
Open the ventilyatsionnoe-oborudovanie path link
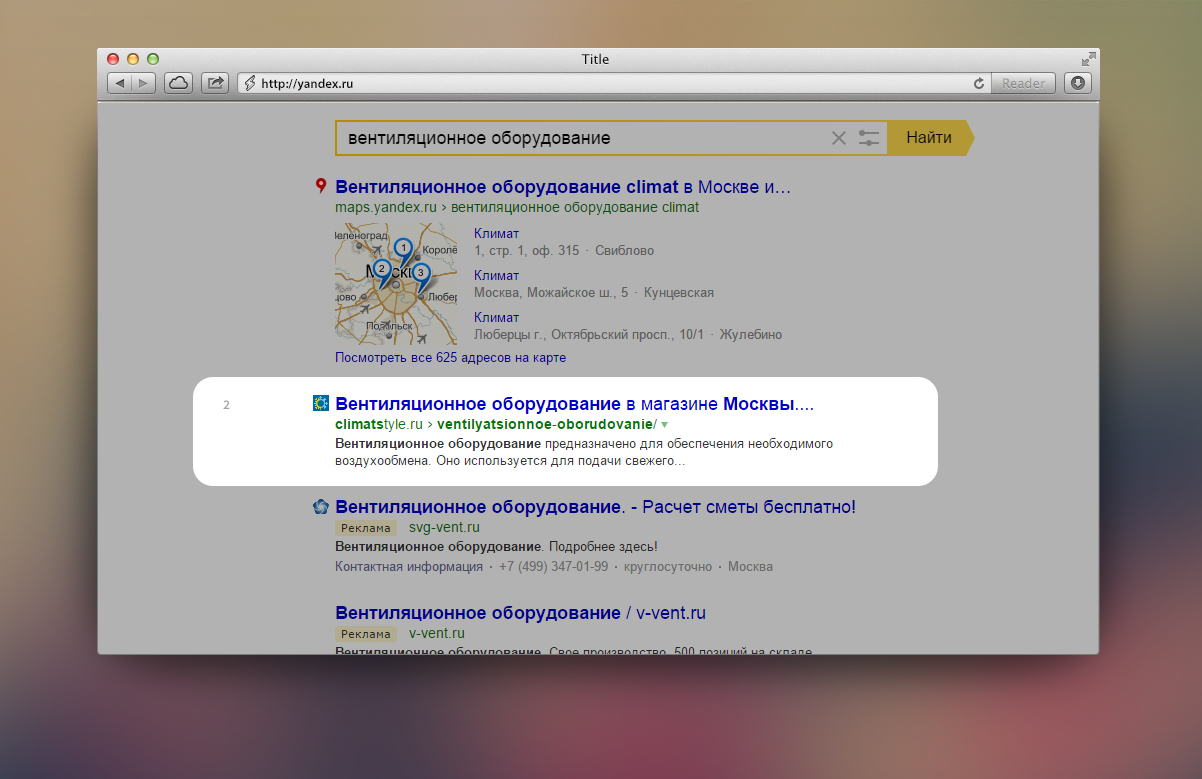547,424
